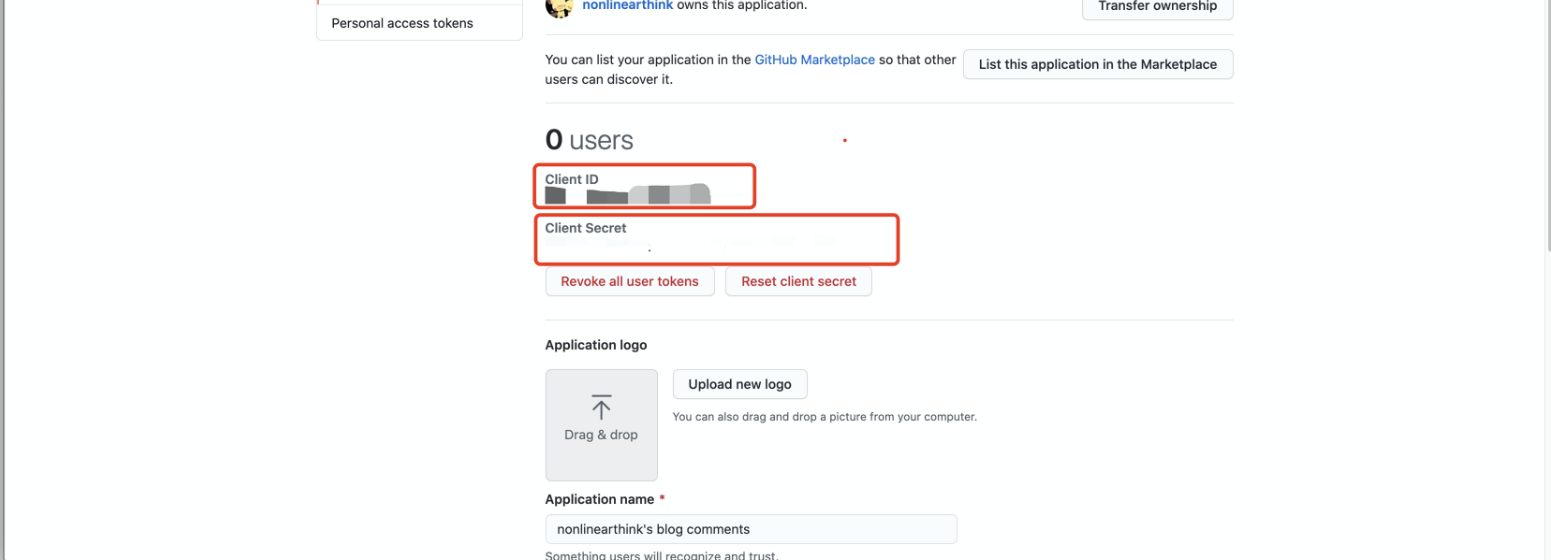
Task: Click the drag and drop picture hint text
Action: [x=824, y=416]
